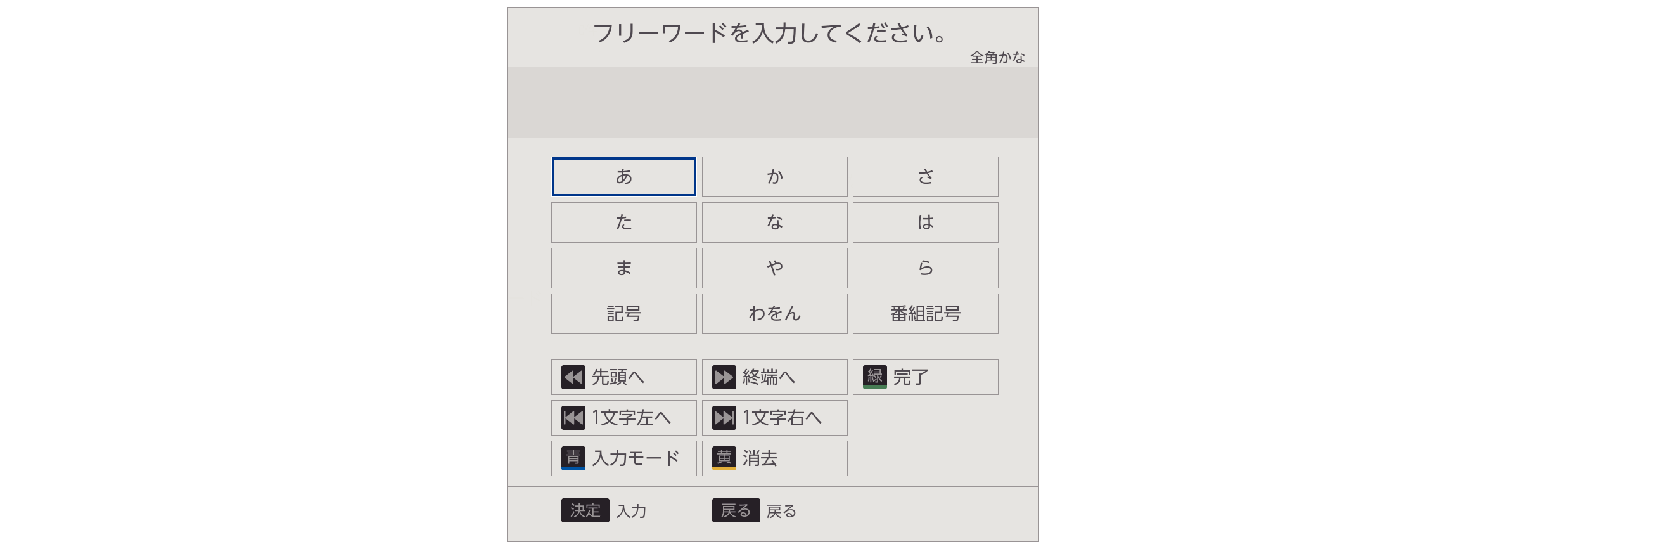Open the 記号 symbols key

(623, 314)
